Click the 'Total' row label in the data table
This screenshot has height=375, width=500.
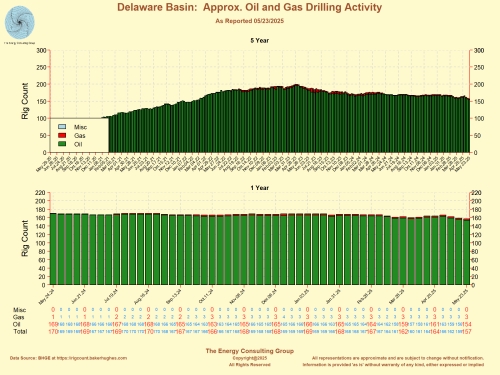pyautogui.click(x=20, y=332)
